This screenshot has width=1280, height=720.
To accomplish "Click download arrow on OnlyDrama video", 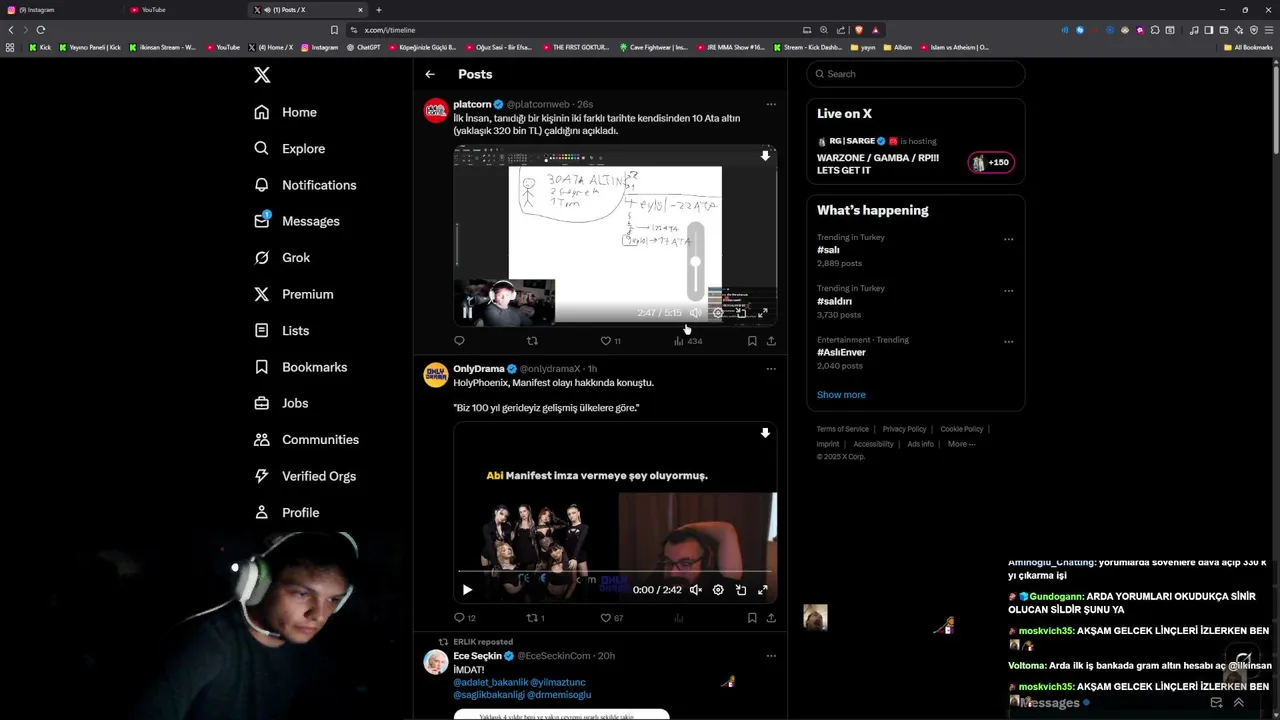I will 765,433.
